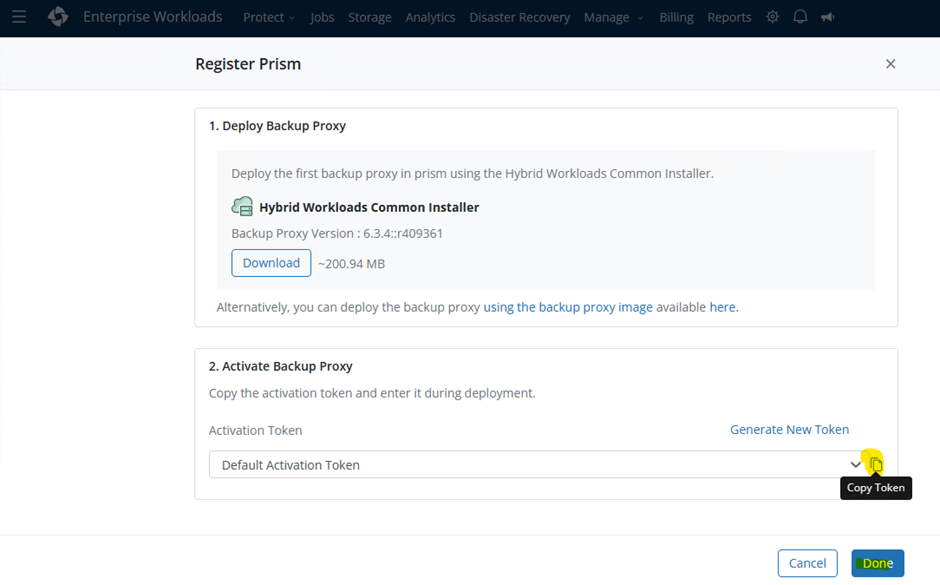940x585 pixels.
Task: Click the announcements megaphone icon
Action: (x=828, y=17)
